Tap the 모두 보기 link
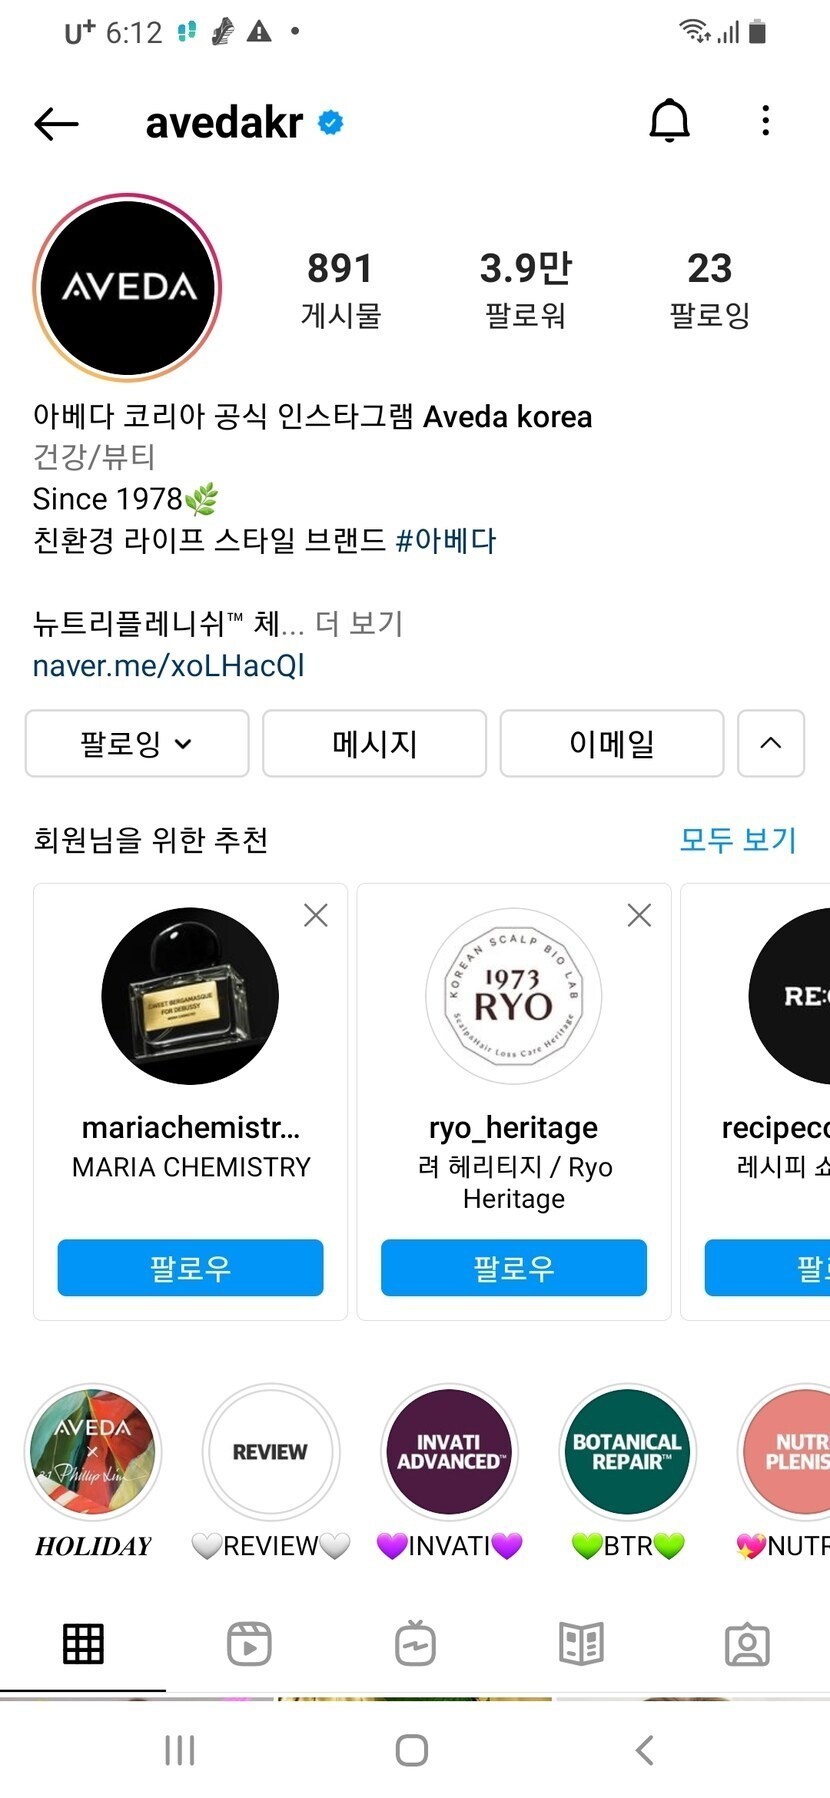Screen dimensions: 830x1798 pyautogui.click(x=738, y=840)
